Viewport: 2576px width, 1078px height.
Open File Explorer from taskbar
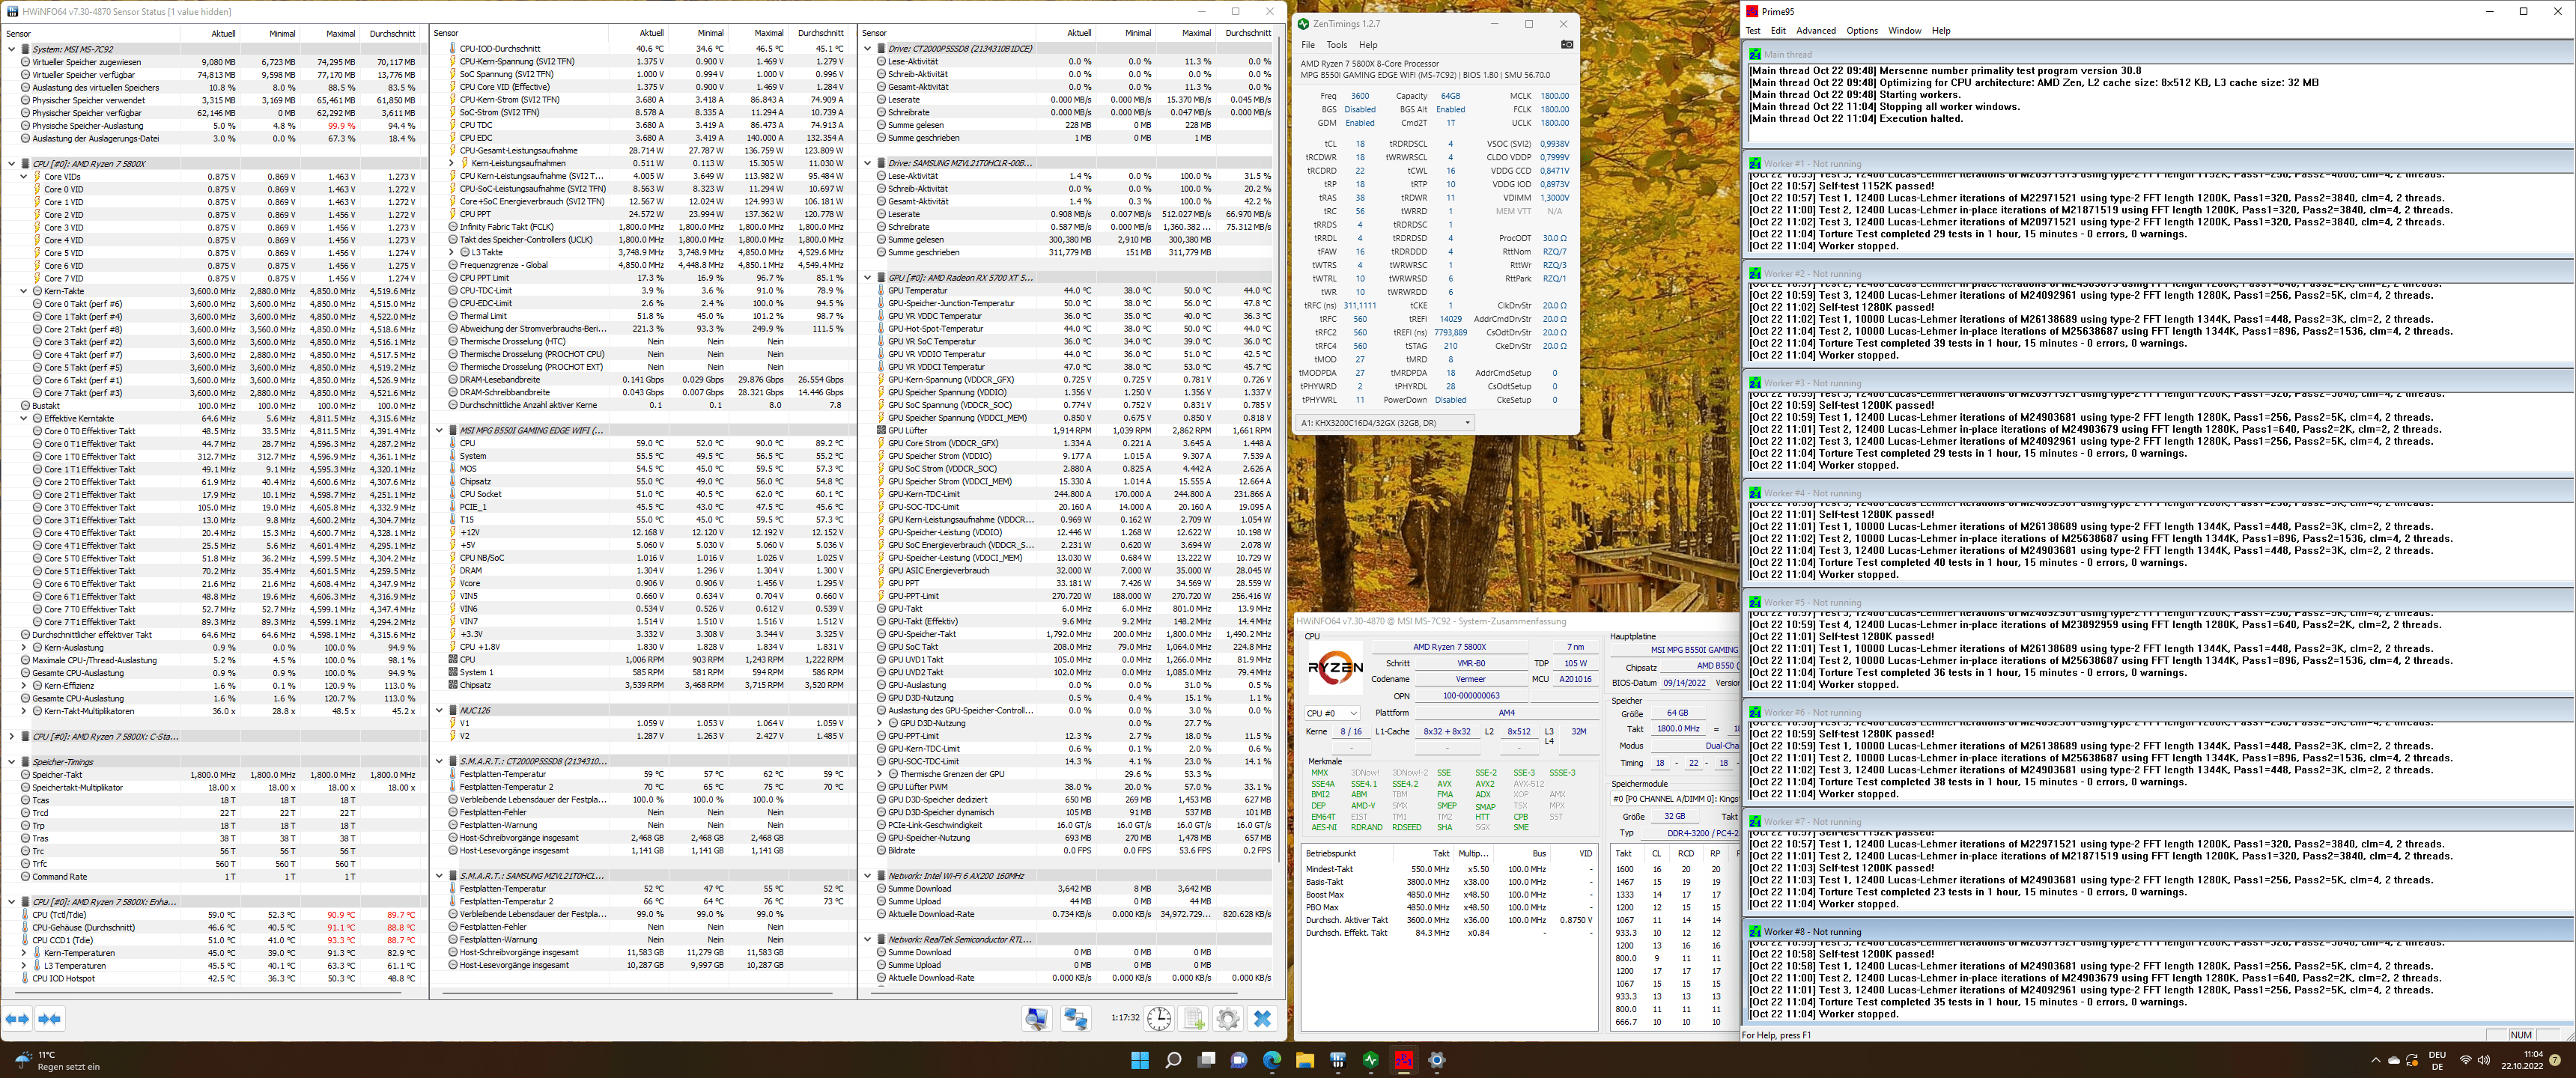pyautogui.click(x=1305, y=1060)
